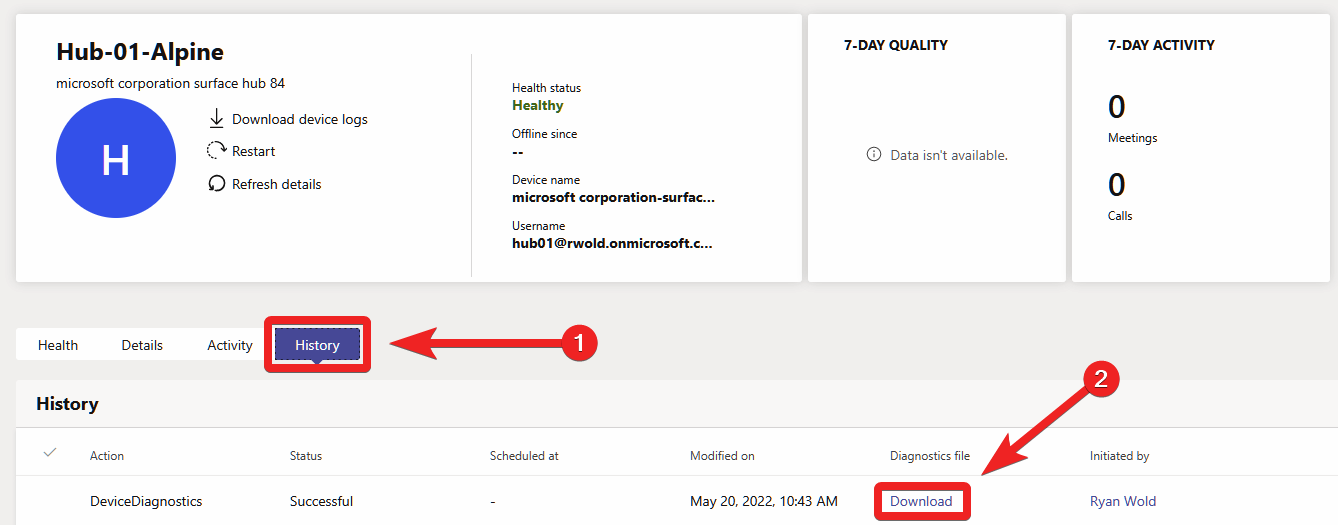This screenshot has width=1338, height=525.
Task: Click the Successful status cell
Action: click(x=321, y=501)
